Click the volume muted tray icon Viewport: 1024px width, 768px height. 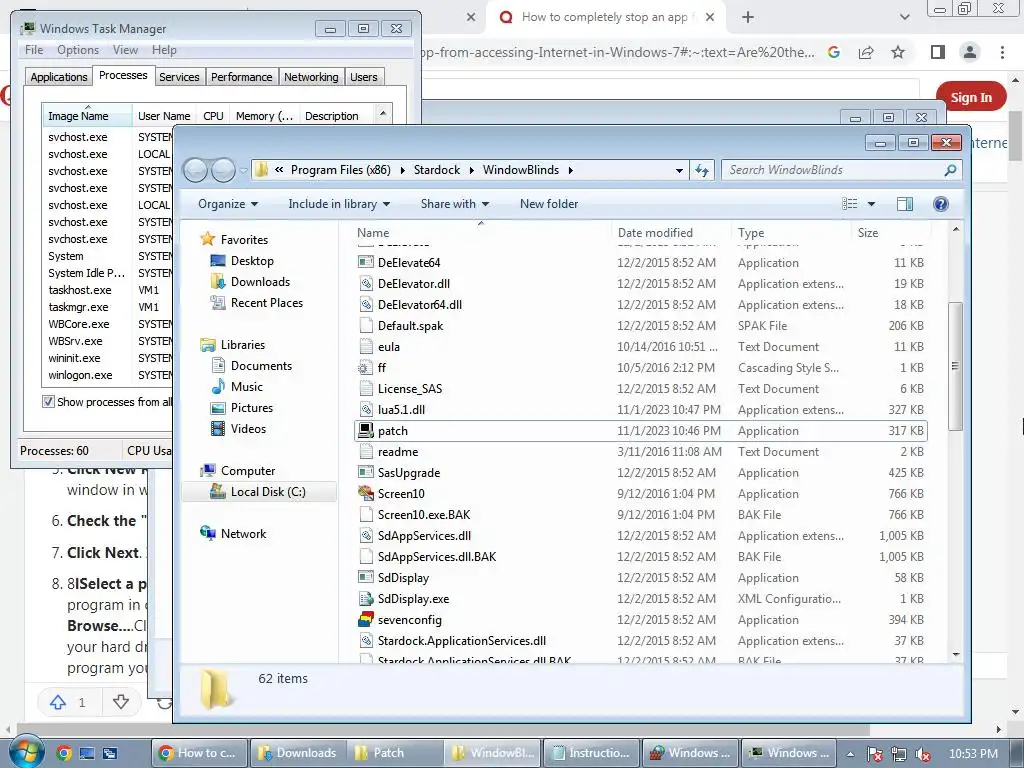click(x=923, y=754)
